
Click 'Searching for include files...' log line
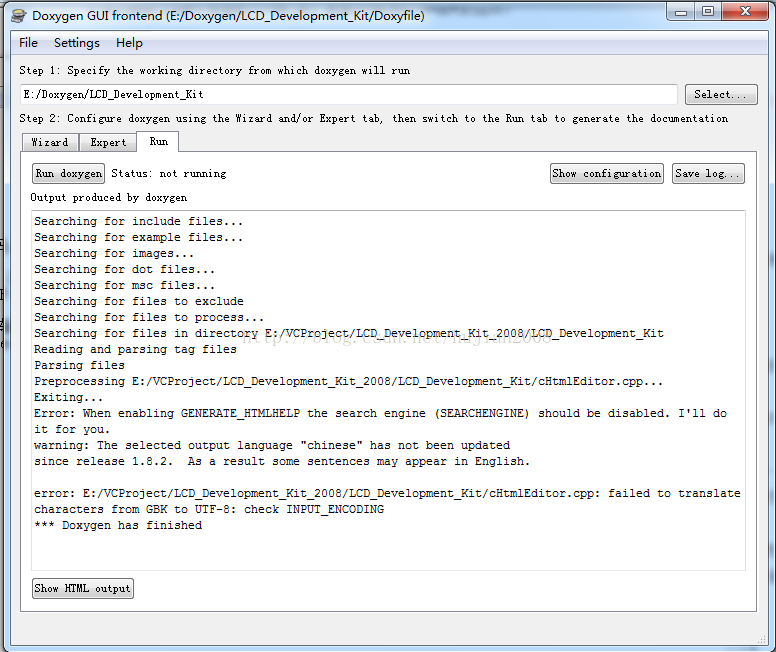(139, 221)
